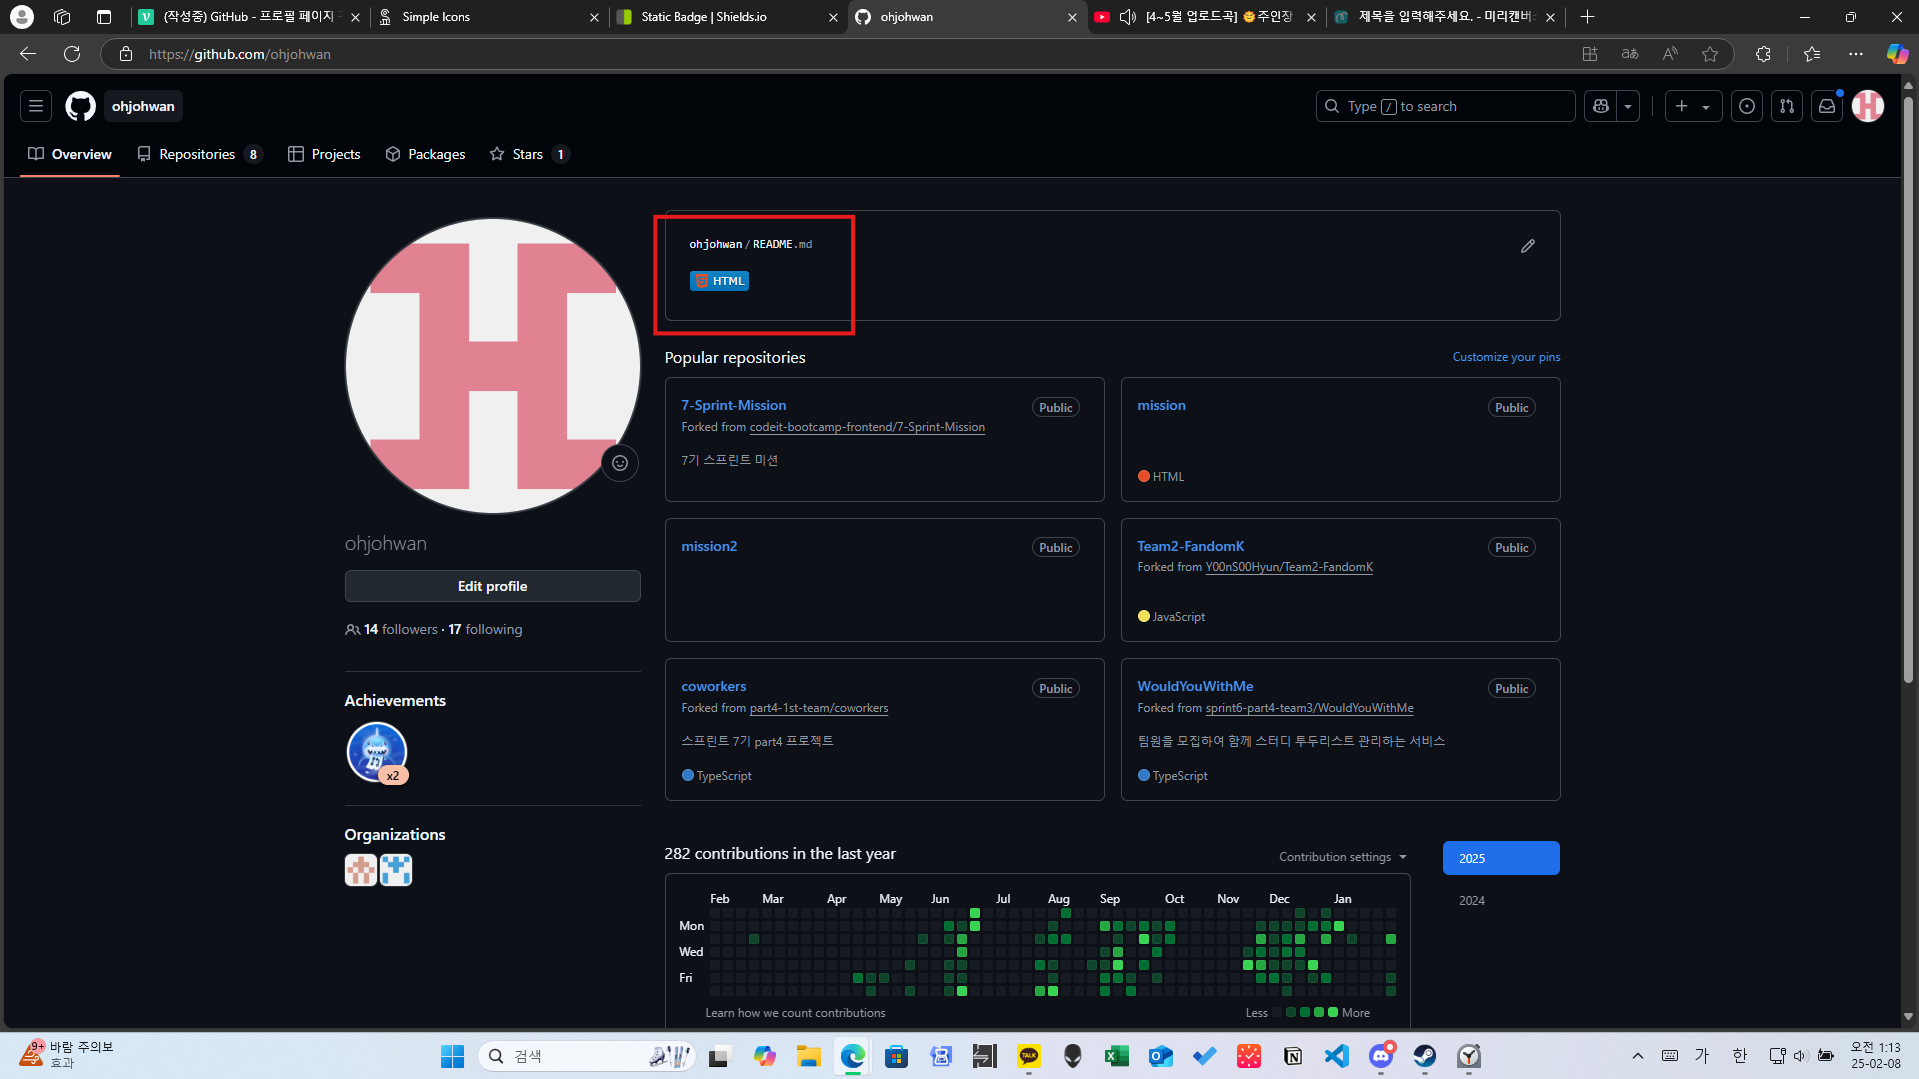Expand the Create new dropdown
The image size is (1919, 1079).
coord(1693,106)
